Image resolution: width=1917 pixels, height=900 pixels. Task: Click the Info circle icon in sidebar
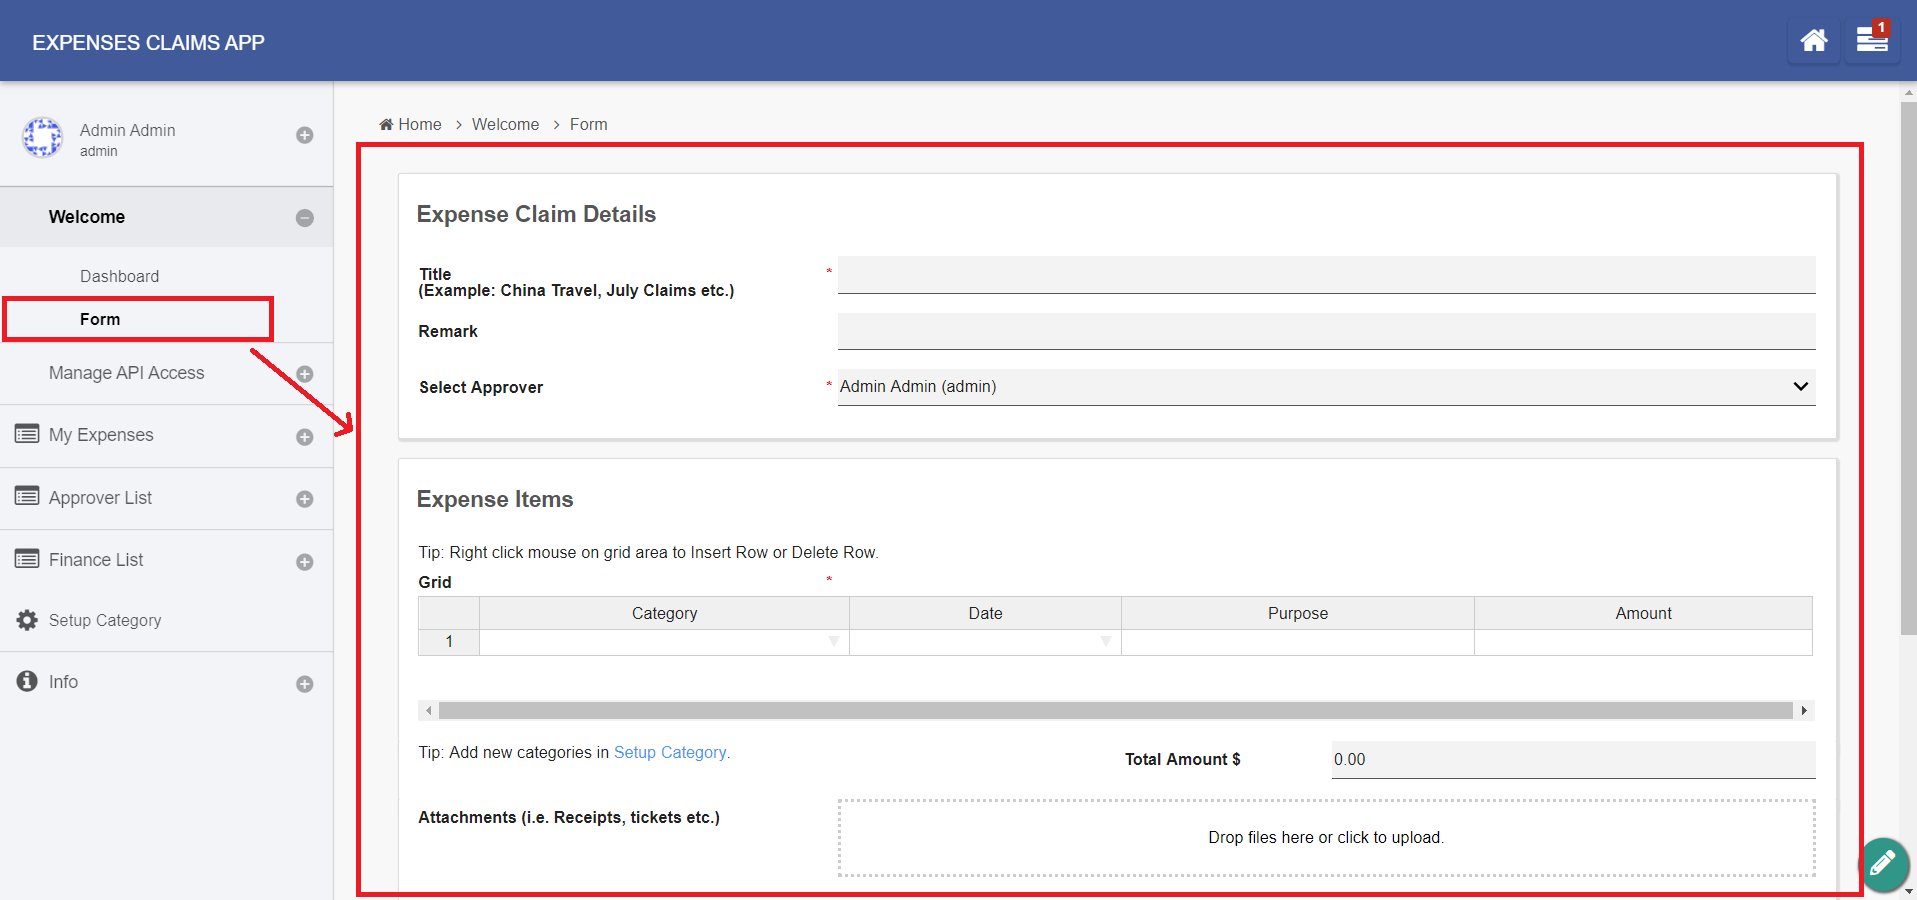(27, 681)
